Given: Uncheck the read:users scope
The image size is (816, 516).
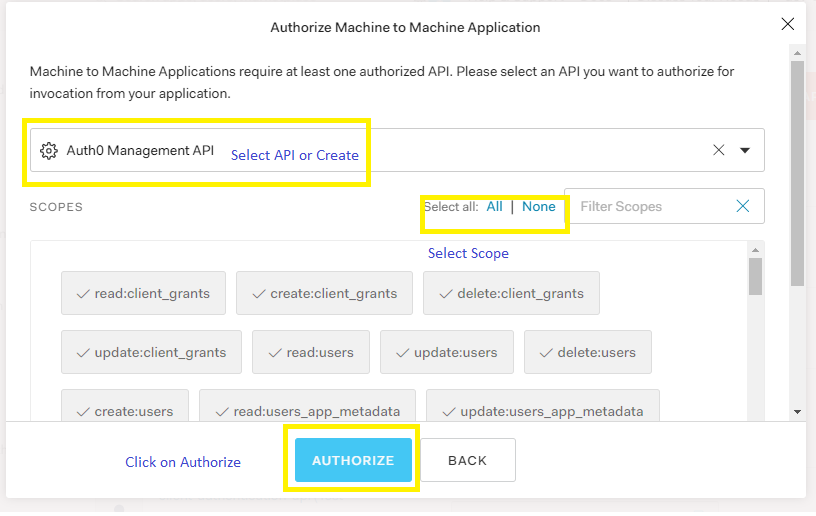Looking at the screenshot, I should (x=310, y=352).
